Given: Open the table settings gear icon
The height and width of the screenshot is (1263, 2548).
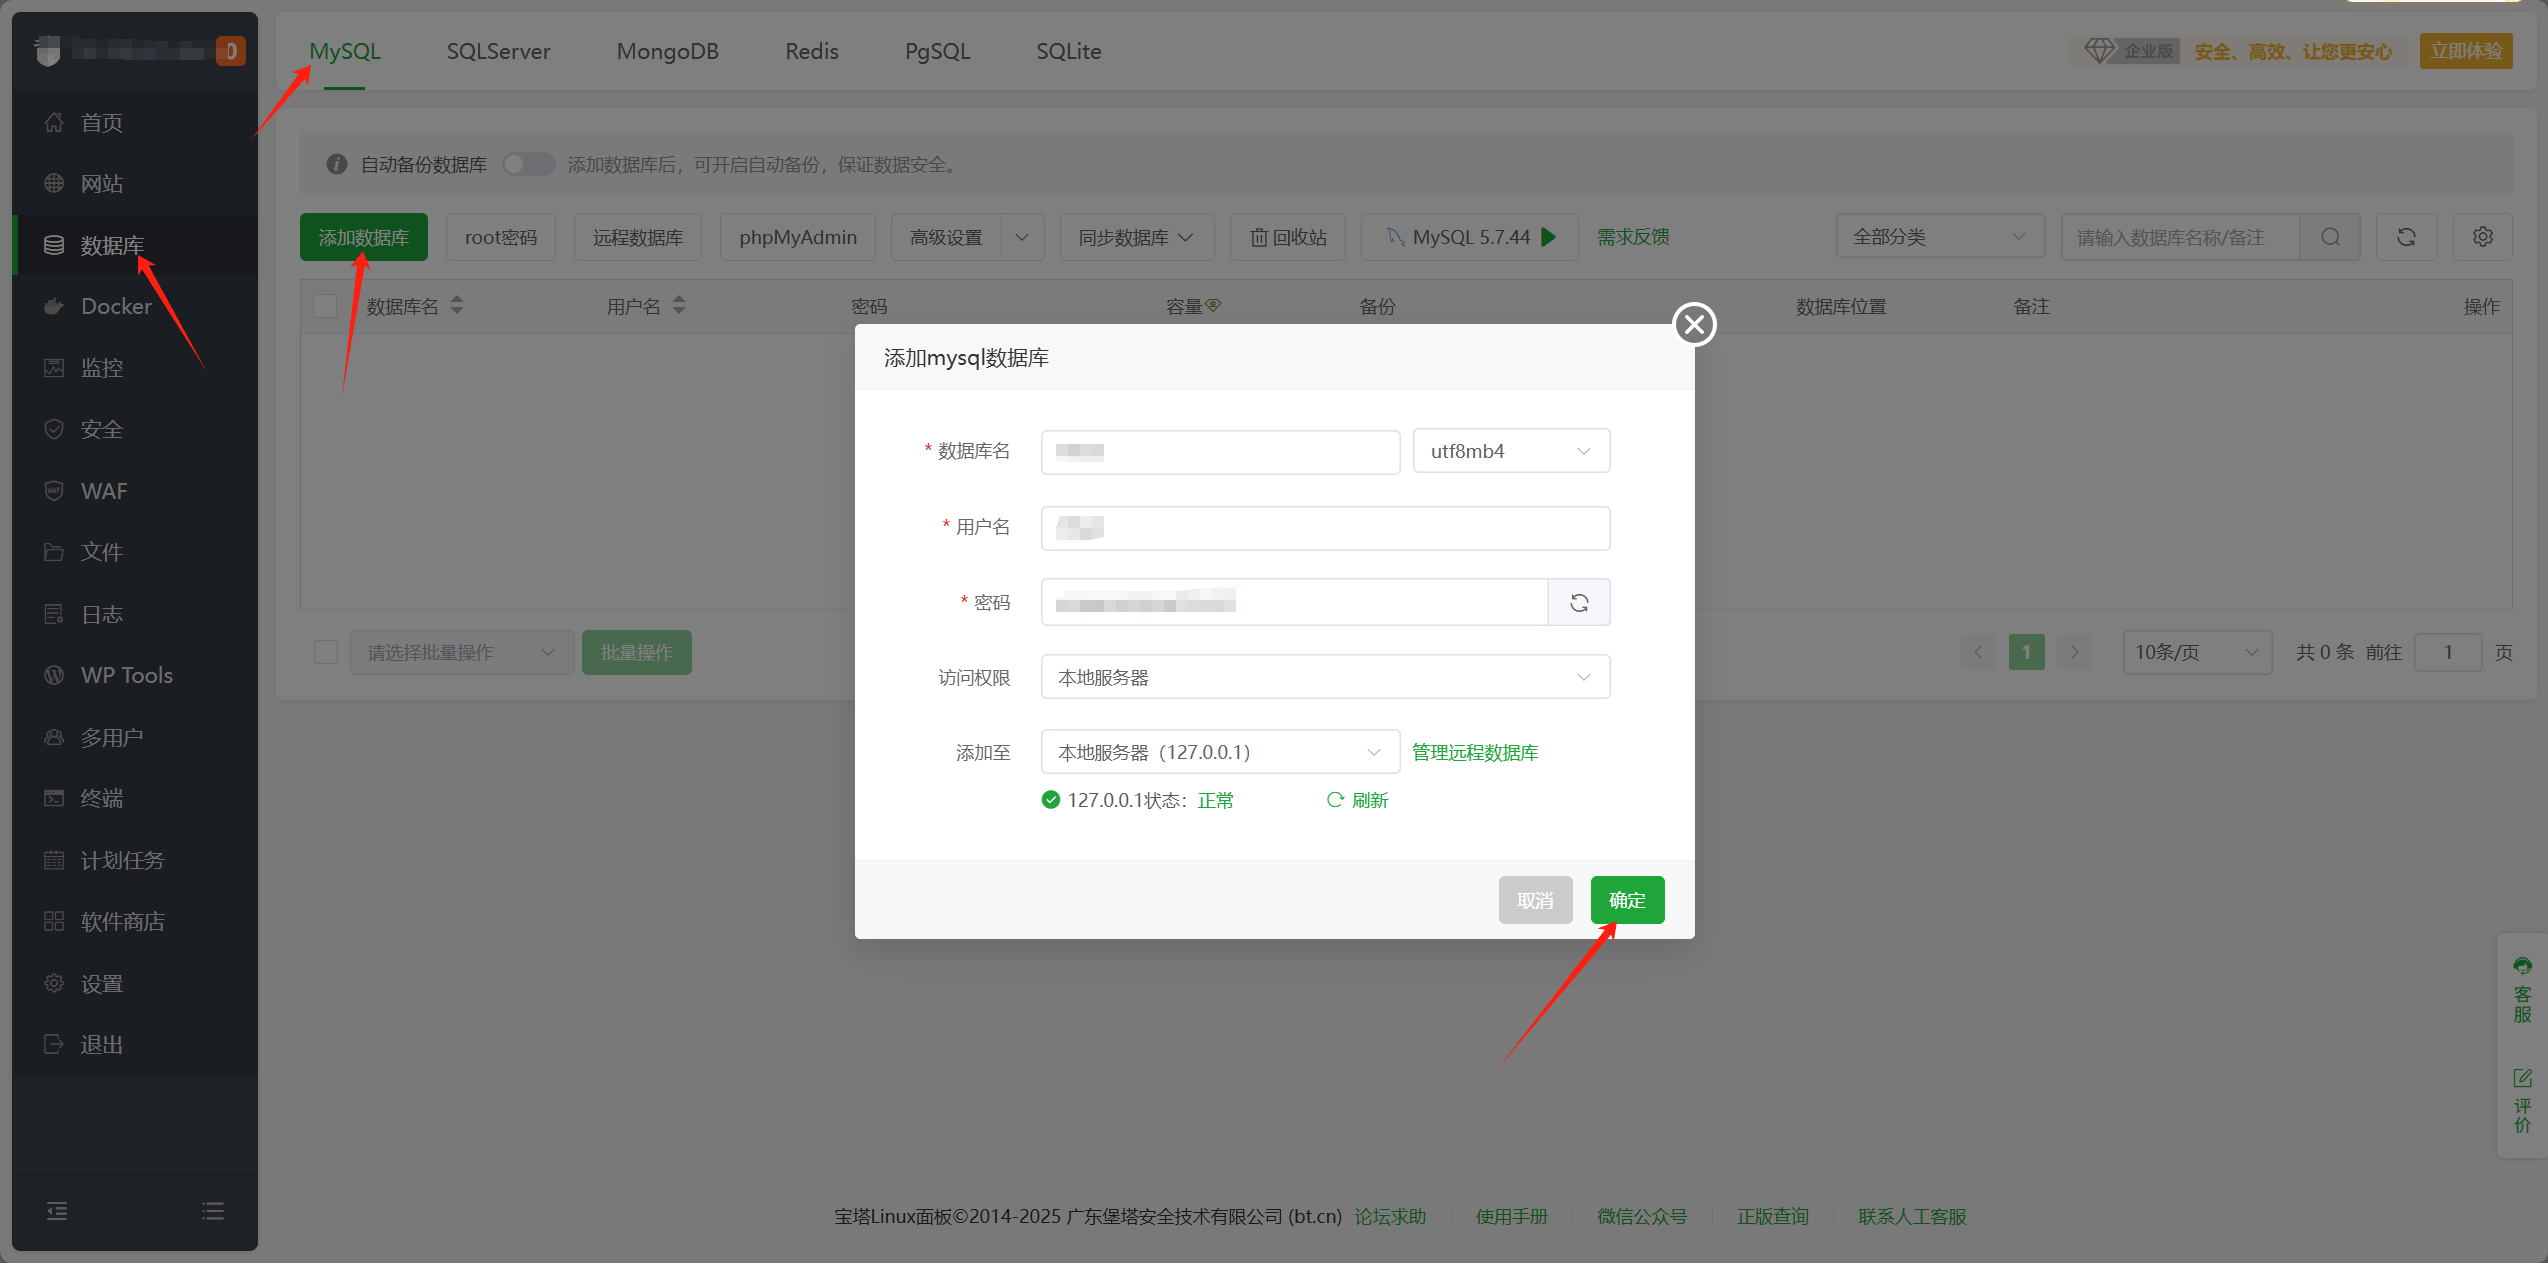Looking at the screenshot, I should click(2482, 237).
